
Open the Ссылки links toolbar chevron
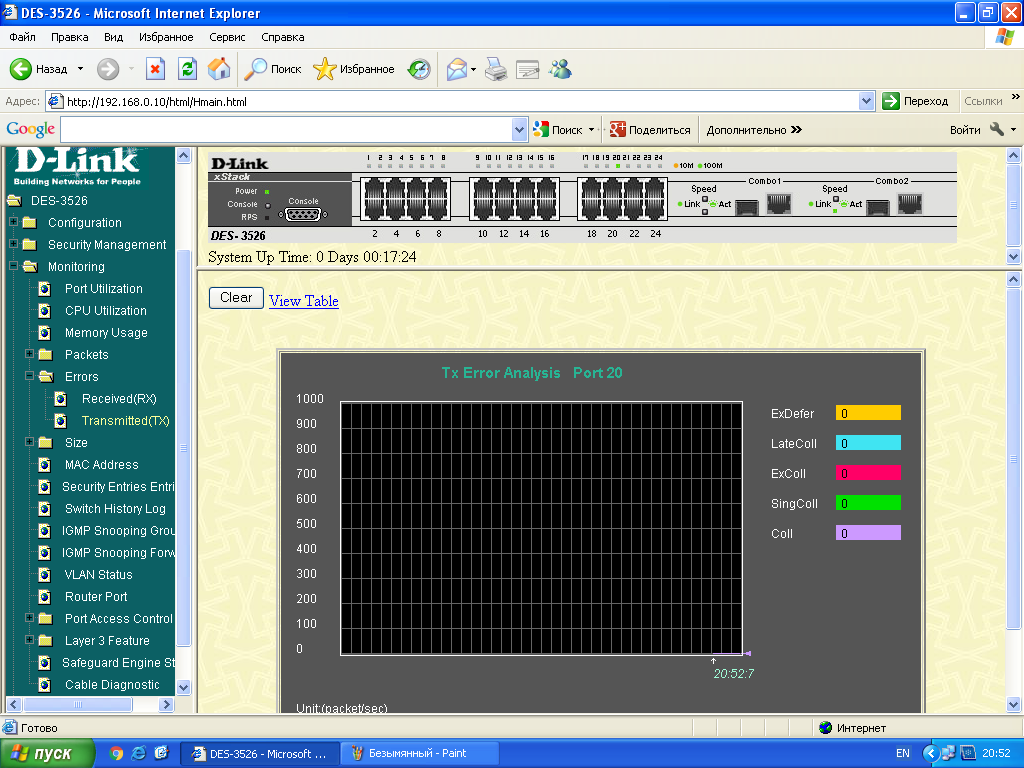[x=1016, y=97]
